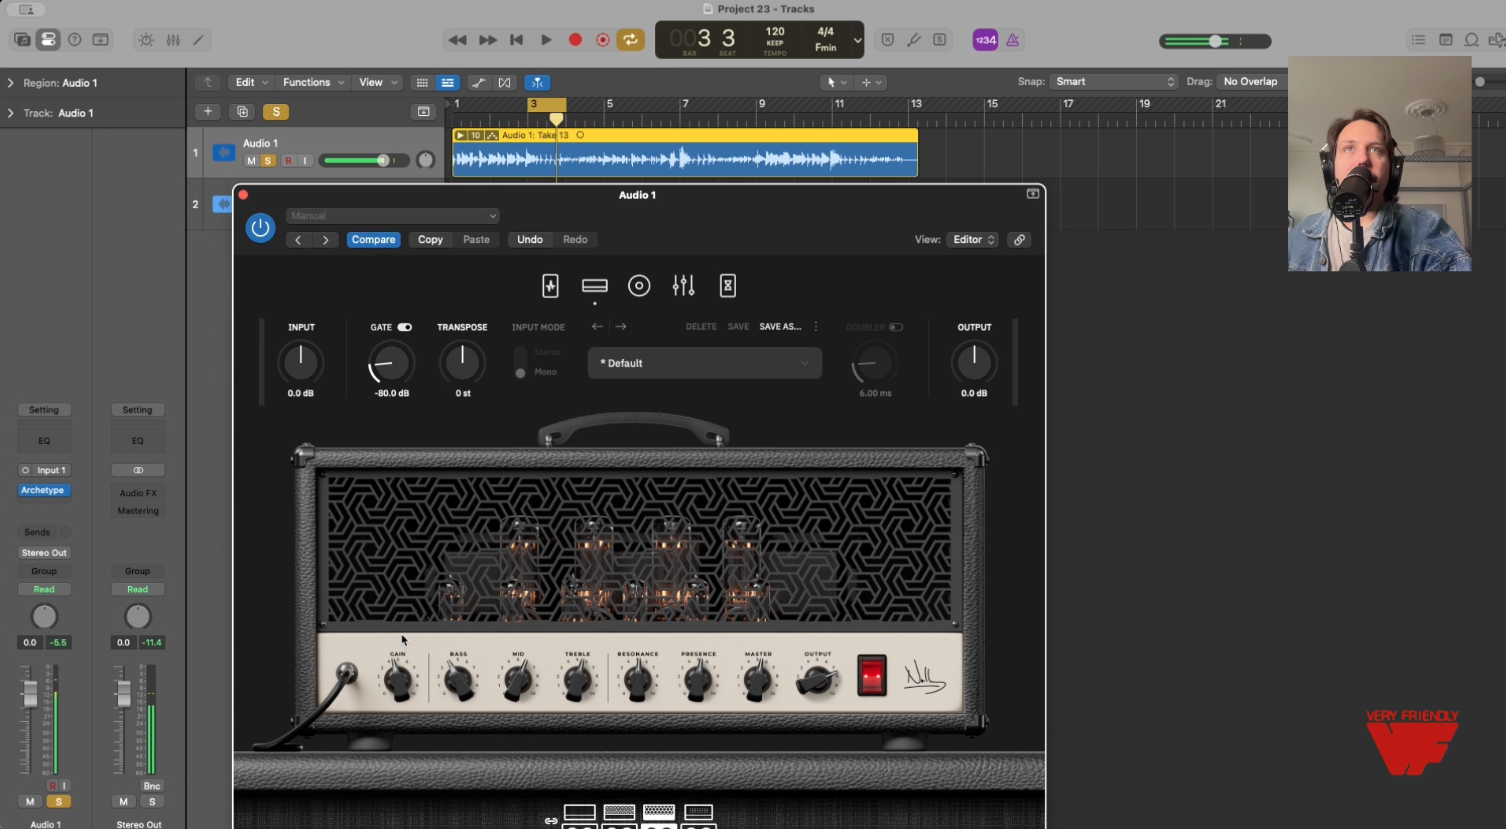The width and height of the screenshot is (1506, 829).
Task: Toggle the purple count-in 1234 button
Action: 985,40
